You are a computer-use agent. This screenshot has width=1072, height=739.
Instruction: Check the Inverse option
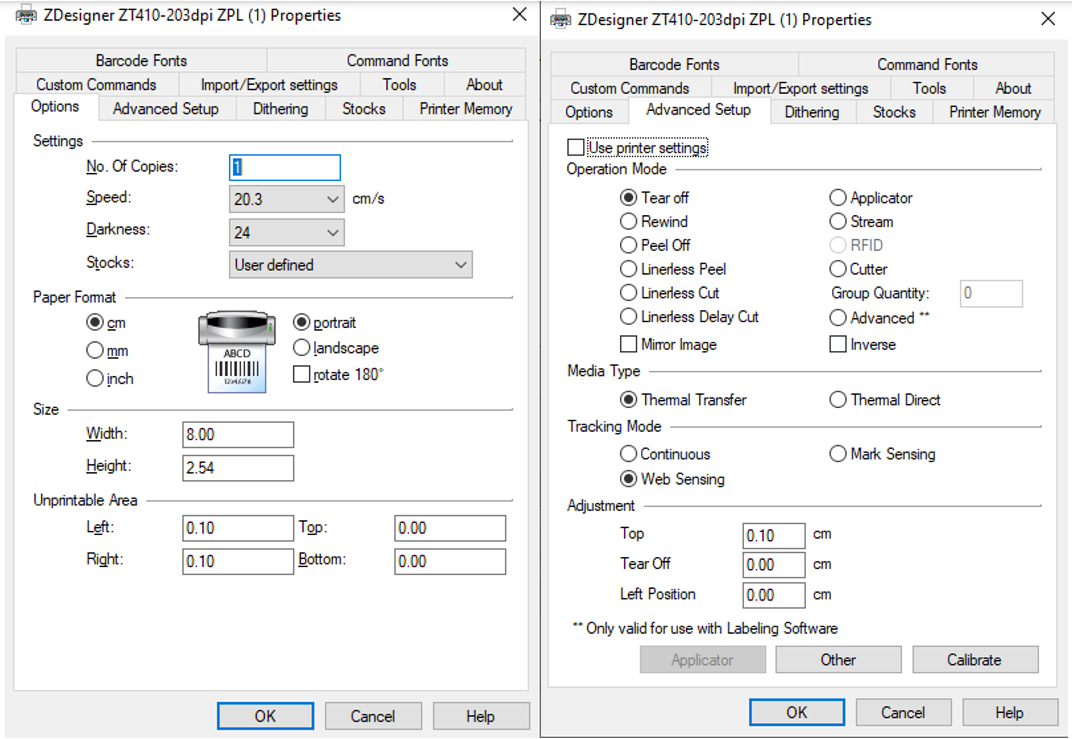click(x=836, y=344)
